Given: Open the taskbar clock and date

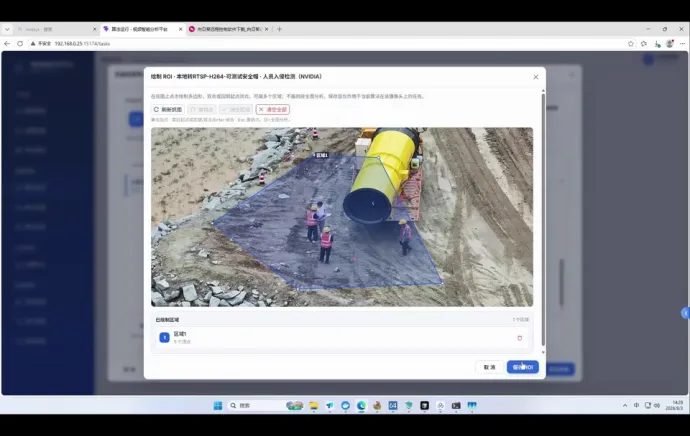Looking at the screenshot, I should pyautogui.click(x=675, y=405).
